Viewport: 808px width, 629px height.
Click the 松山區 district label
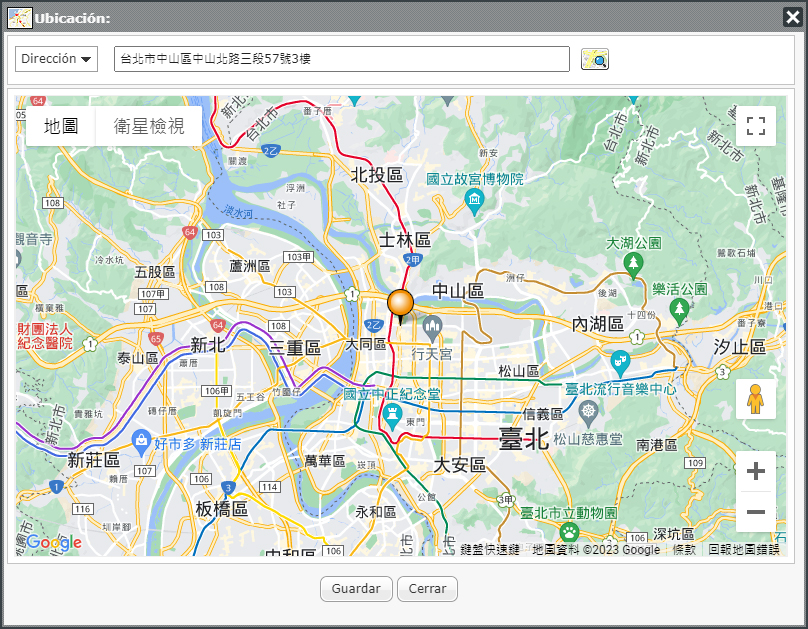(x=518, y=371)
